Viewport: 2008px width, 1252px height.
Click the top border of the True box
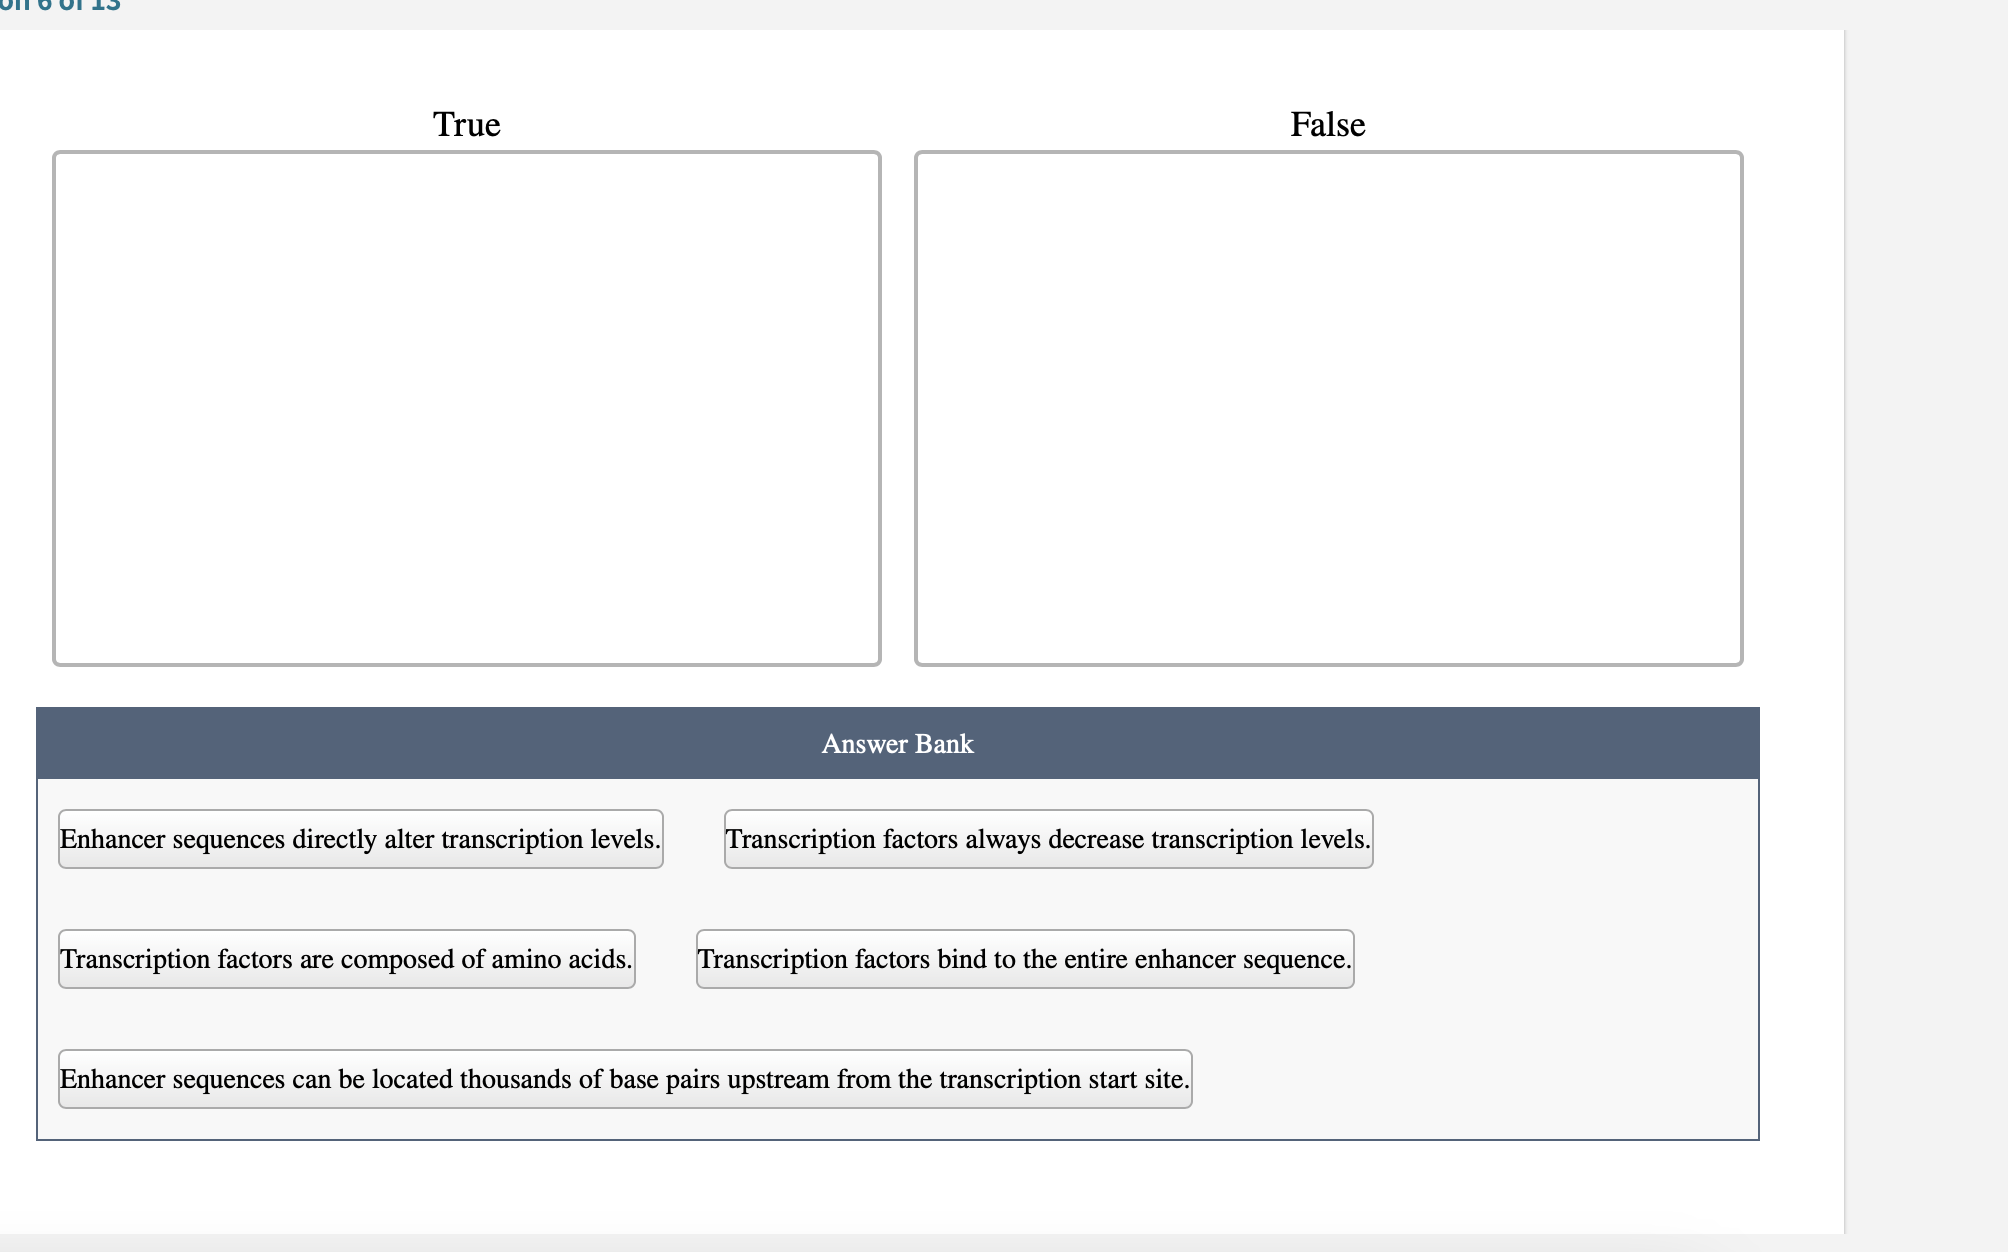pos(467,153)
